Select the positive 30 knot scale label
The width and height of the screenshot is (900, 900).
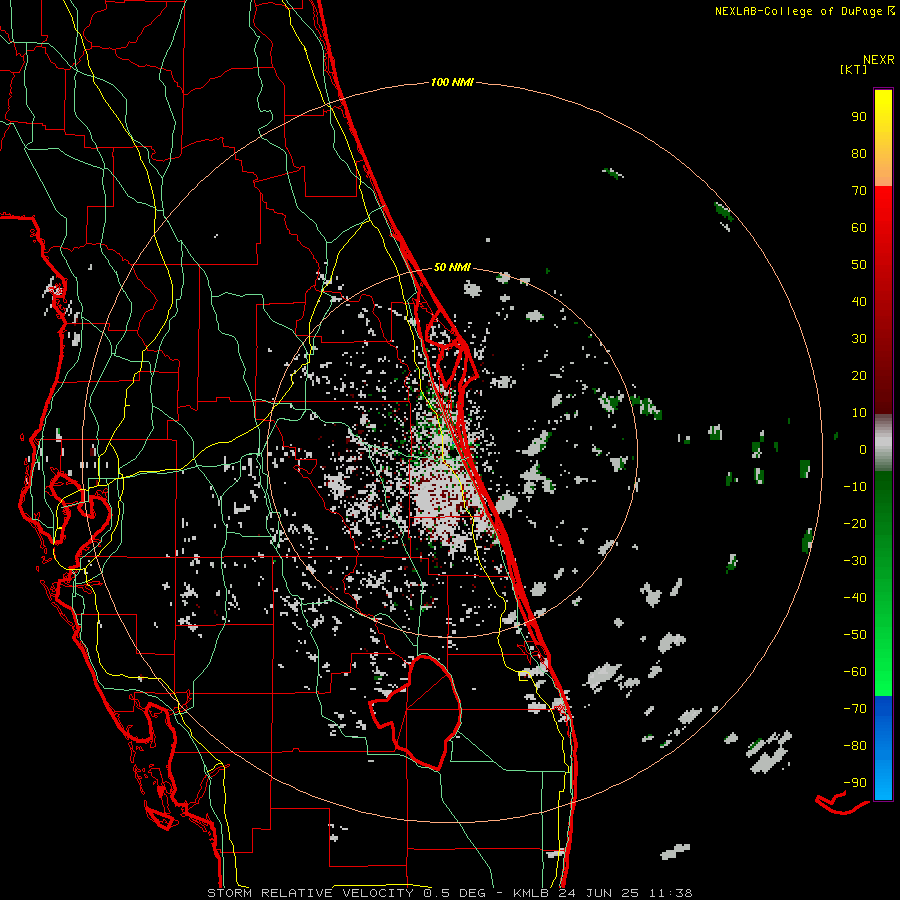pos(859,339)
